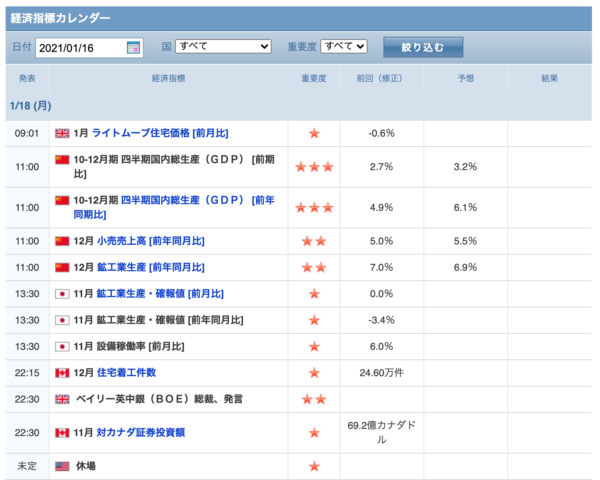
Task: Open 四半期国内総生産（GDP）[前年同期比] link
Action: click(174, 207)
